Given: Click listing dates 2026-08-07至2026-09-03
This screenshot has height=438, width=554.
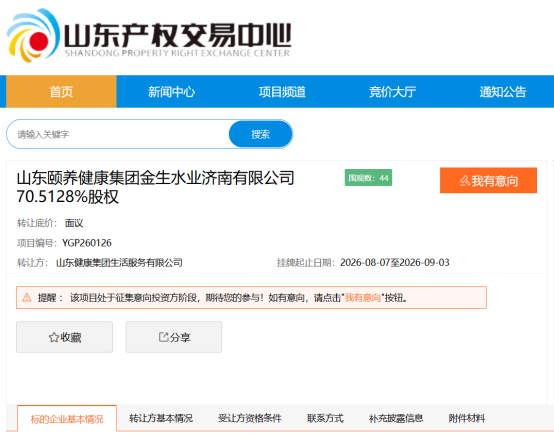Looking at the screenshot, I should [395, 262].
